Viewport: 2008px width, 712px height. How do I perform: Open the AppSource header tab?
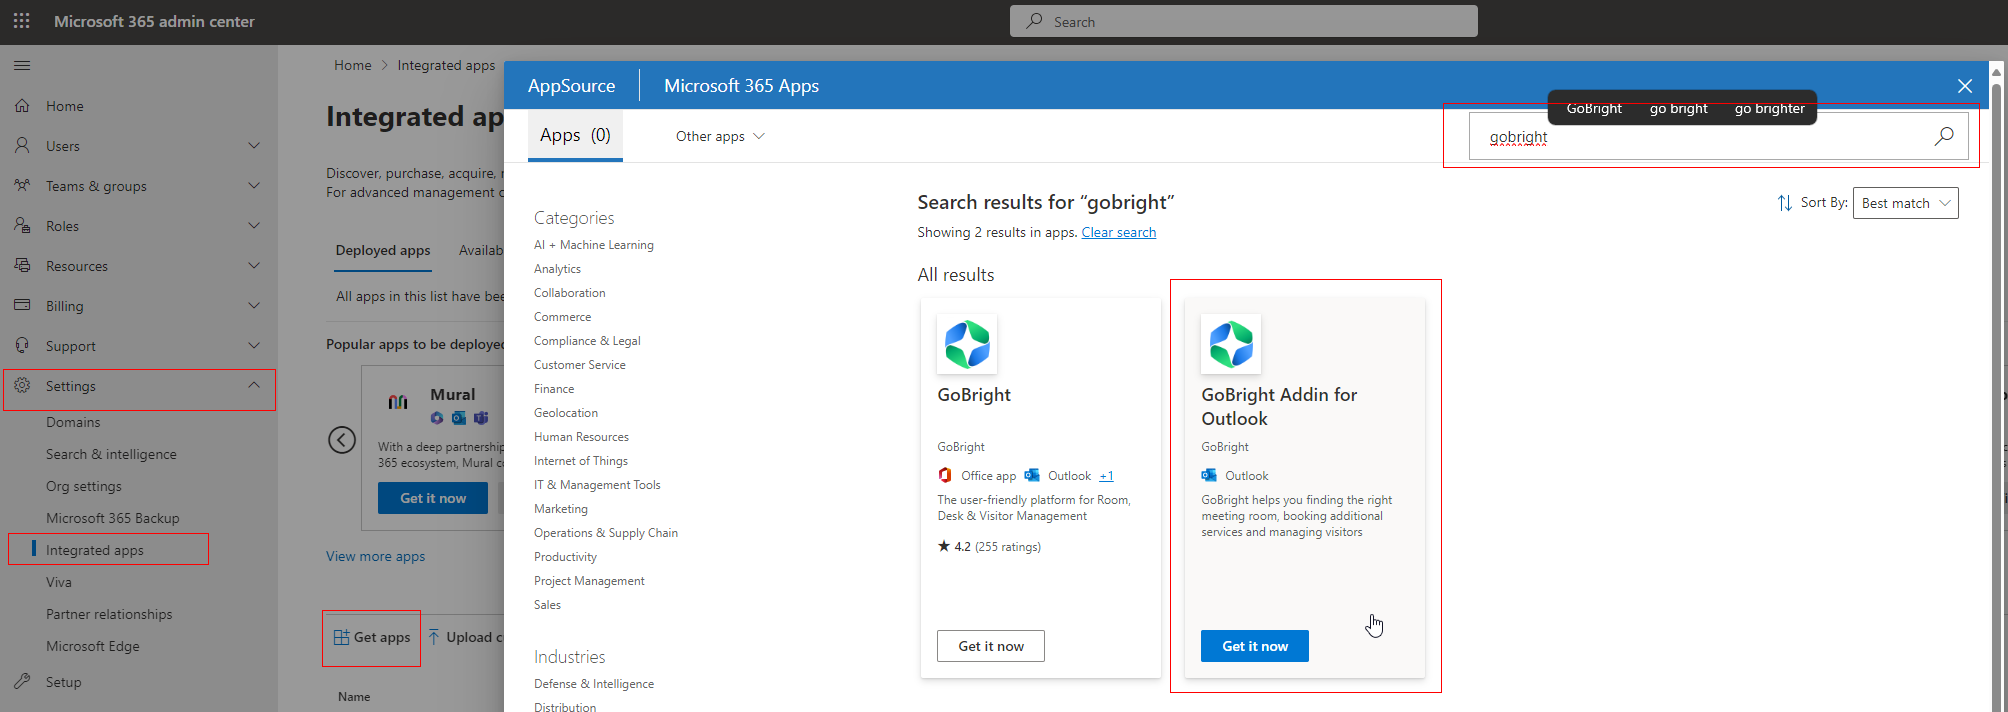click(x=572, y=86)
